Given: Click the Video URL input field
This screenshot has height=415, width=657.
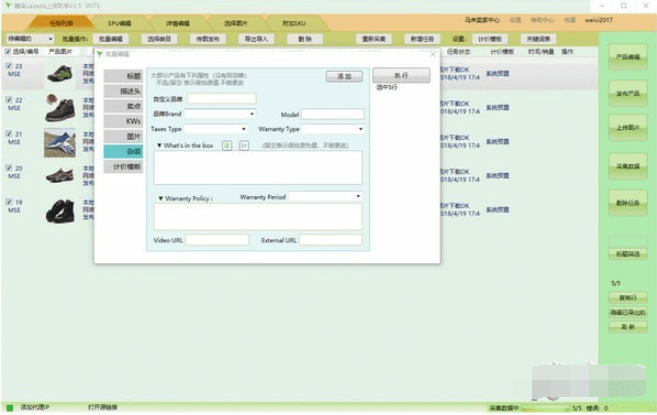Looking at the screenshot, I should click(x=217, y=240).
